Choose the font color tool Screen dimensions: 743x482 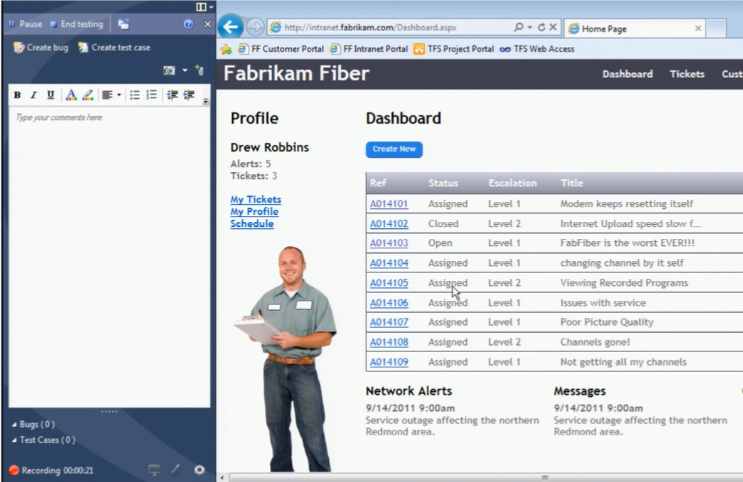(x=71, y=95)
